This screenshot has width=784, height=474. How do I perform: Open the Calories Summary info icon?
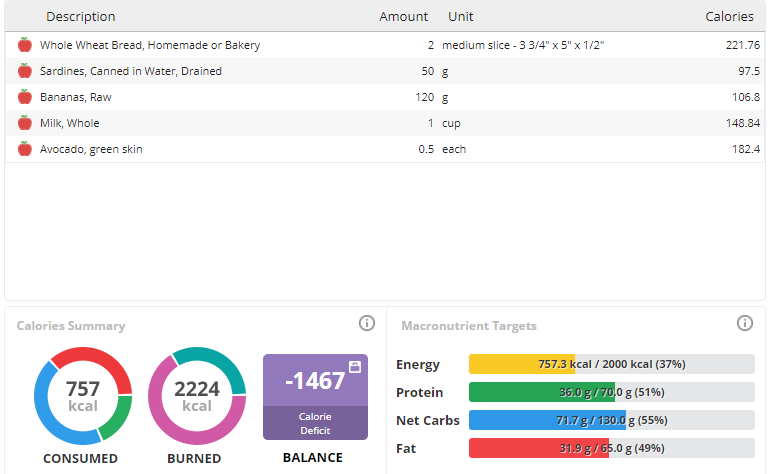point(366,324)
